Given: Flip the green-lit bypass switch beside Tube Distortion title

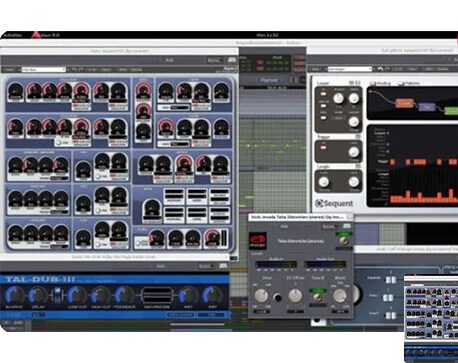Looking at the screenshot, I should tap(344, 240).
